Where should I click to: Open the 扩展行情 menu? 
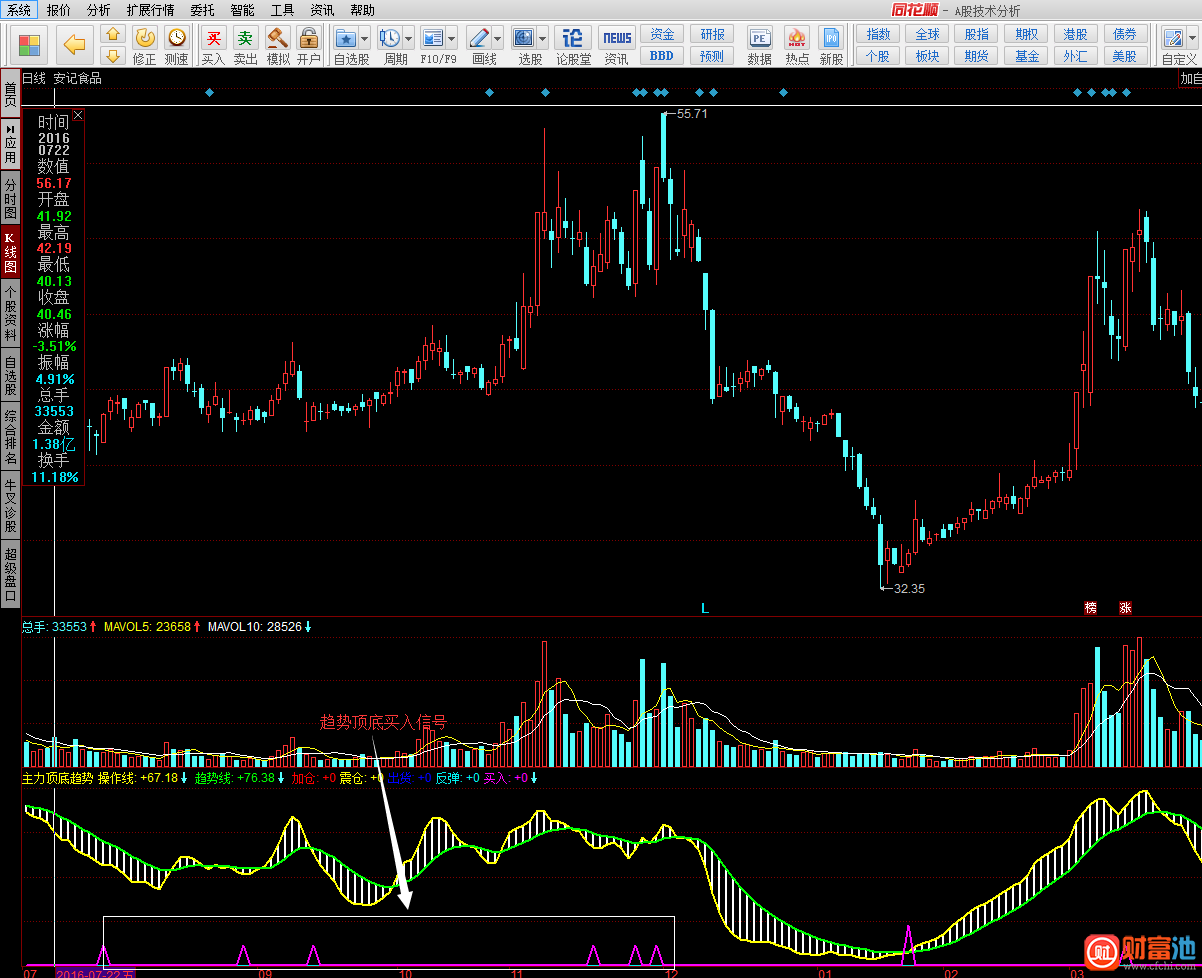151,10
